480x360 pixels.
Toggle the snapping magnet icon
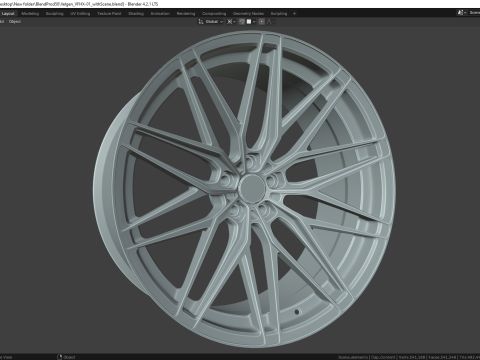tap(242, 22)
